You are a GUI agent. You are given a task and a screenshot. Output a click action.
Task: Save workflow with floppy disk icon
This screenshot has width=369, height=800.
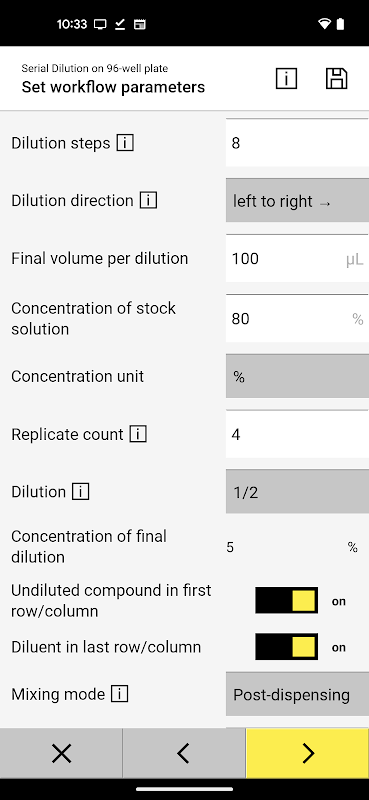(x=336, y=79)
